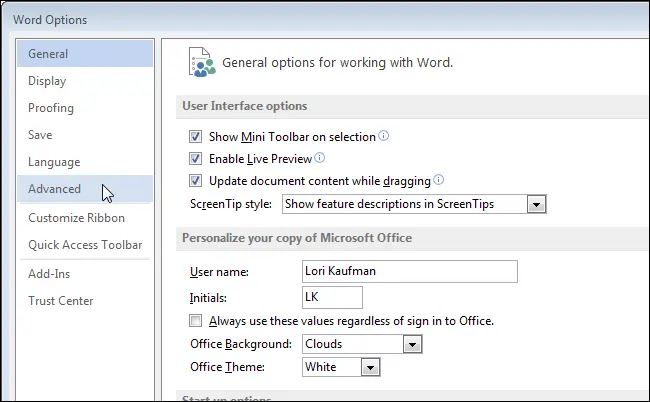
Task: Open the Office Theme dropdown
Action: 371,367
